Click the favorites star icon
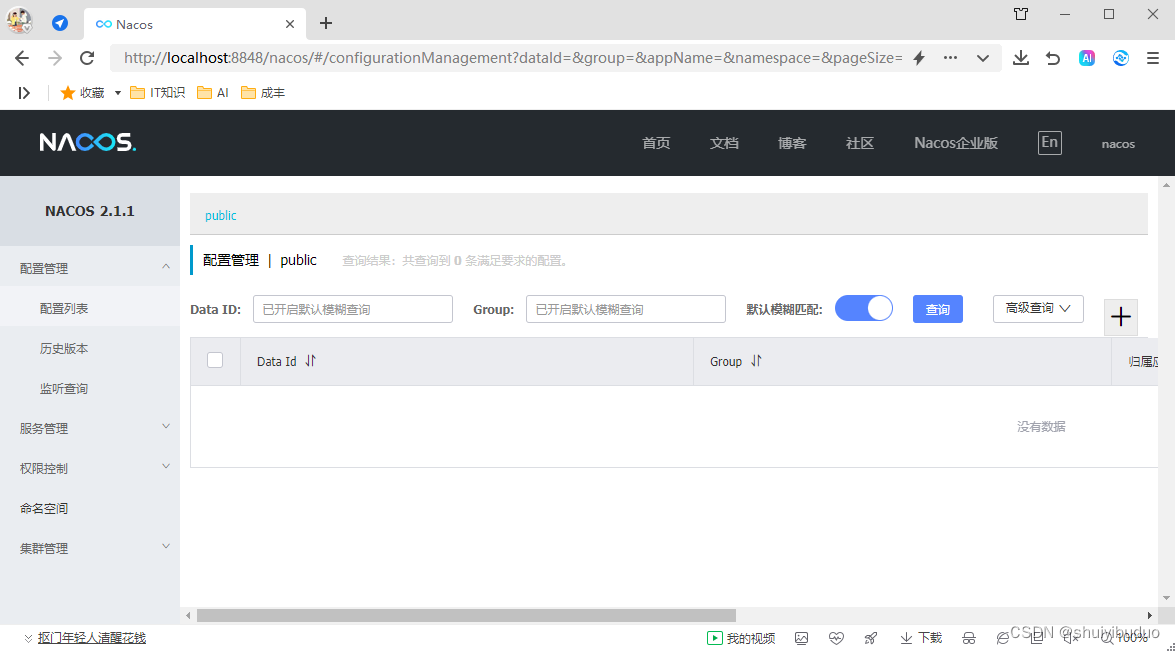The image size is (1175, 651). coord(67,93)
